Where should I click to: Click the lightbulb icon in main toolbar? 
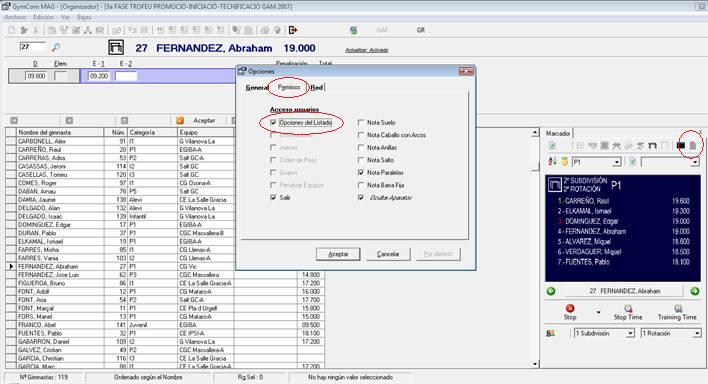277,30
